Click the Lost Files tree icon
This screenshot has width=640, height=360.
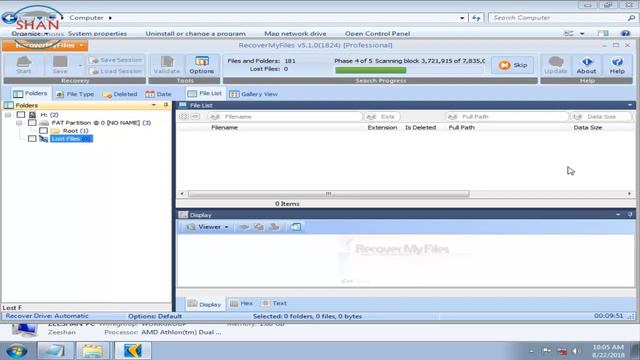click(x=44, y=139)
